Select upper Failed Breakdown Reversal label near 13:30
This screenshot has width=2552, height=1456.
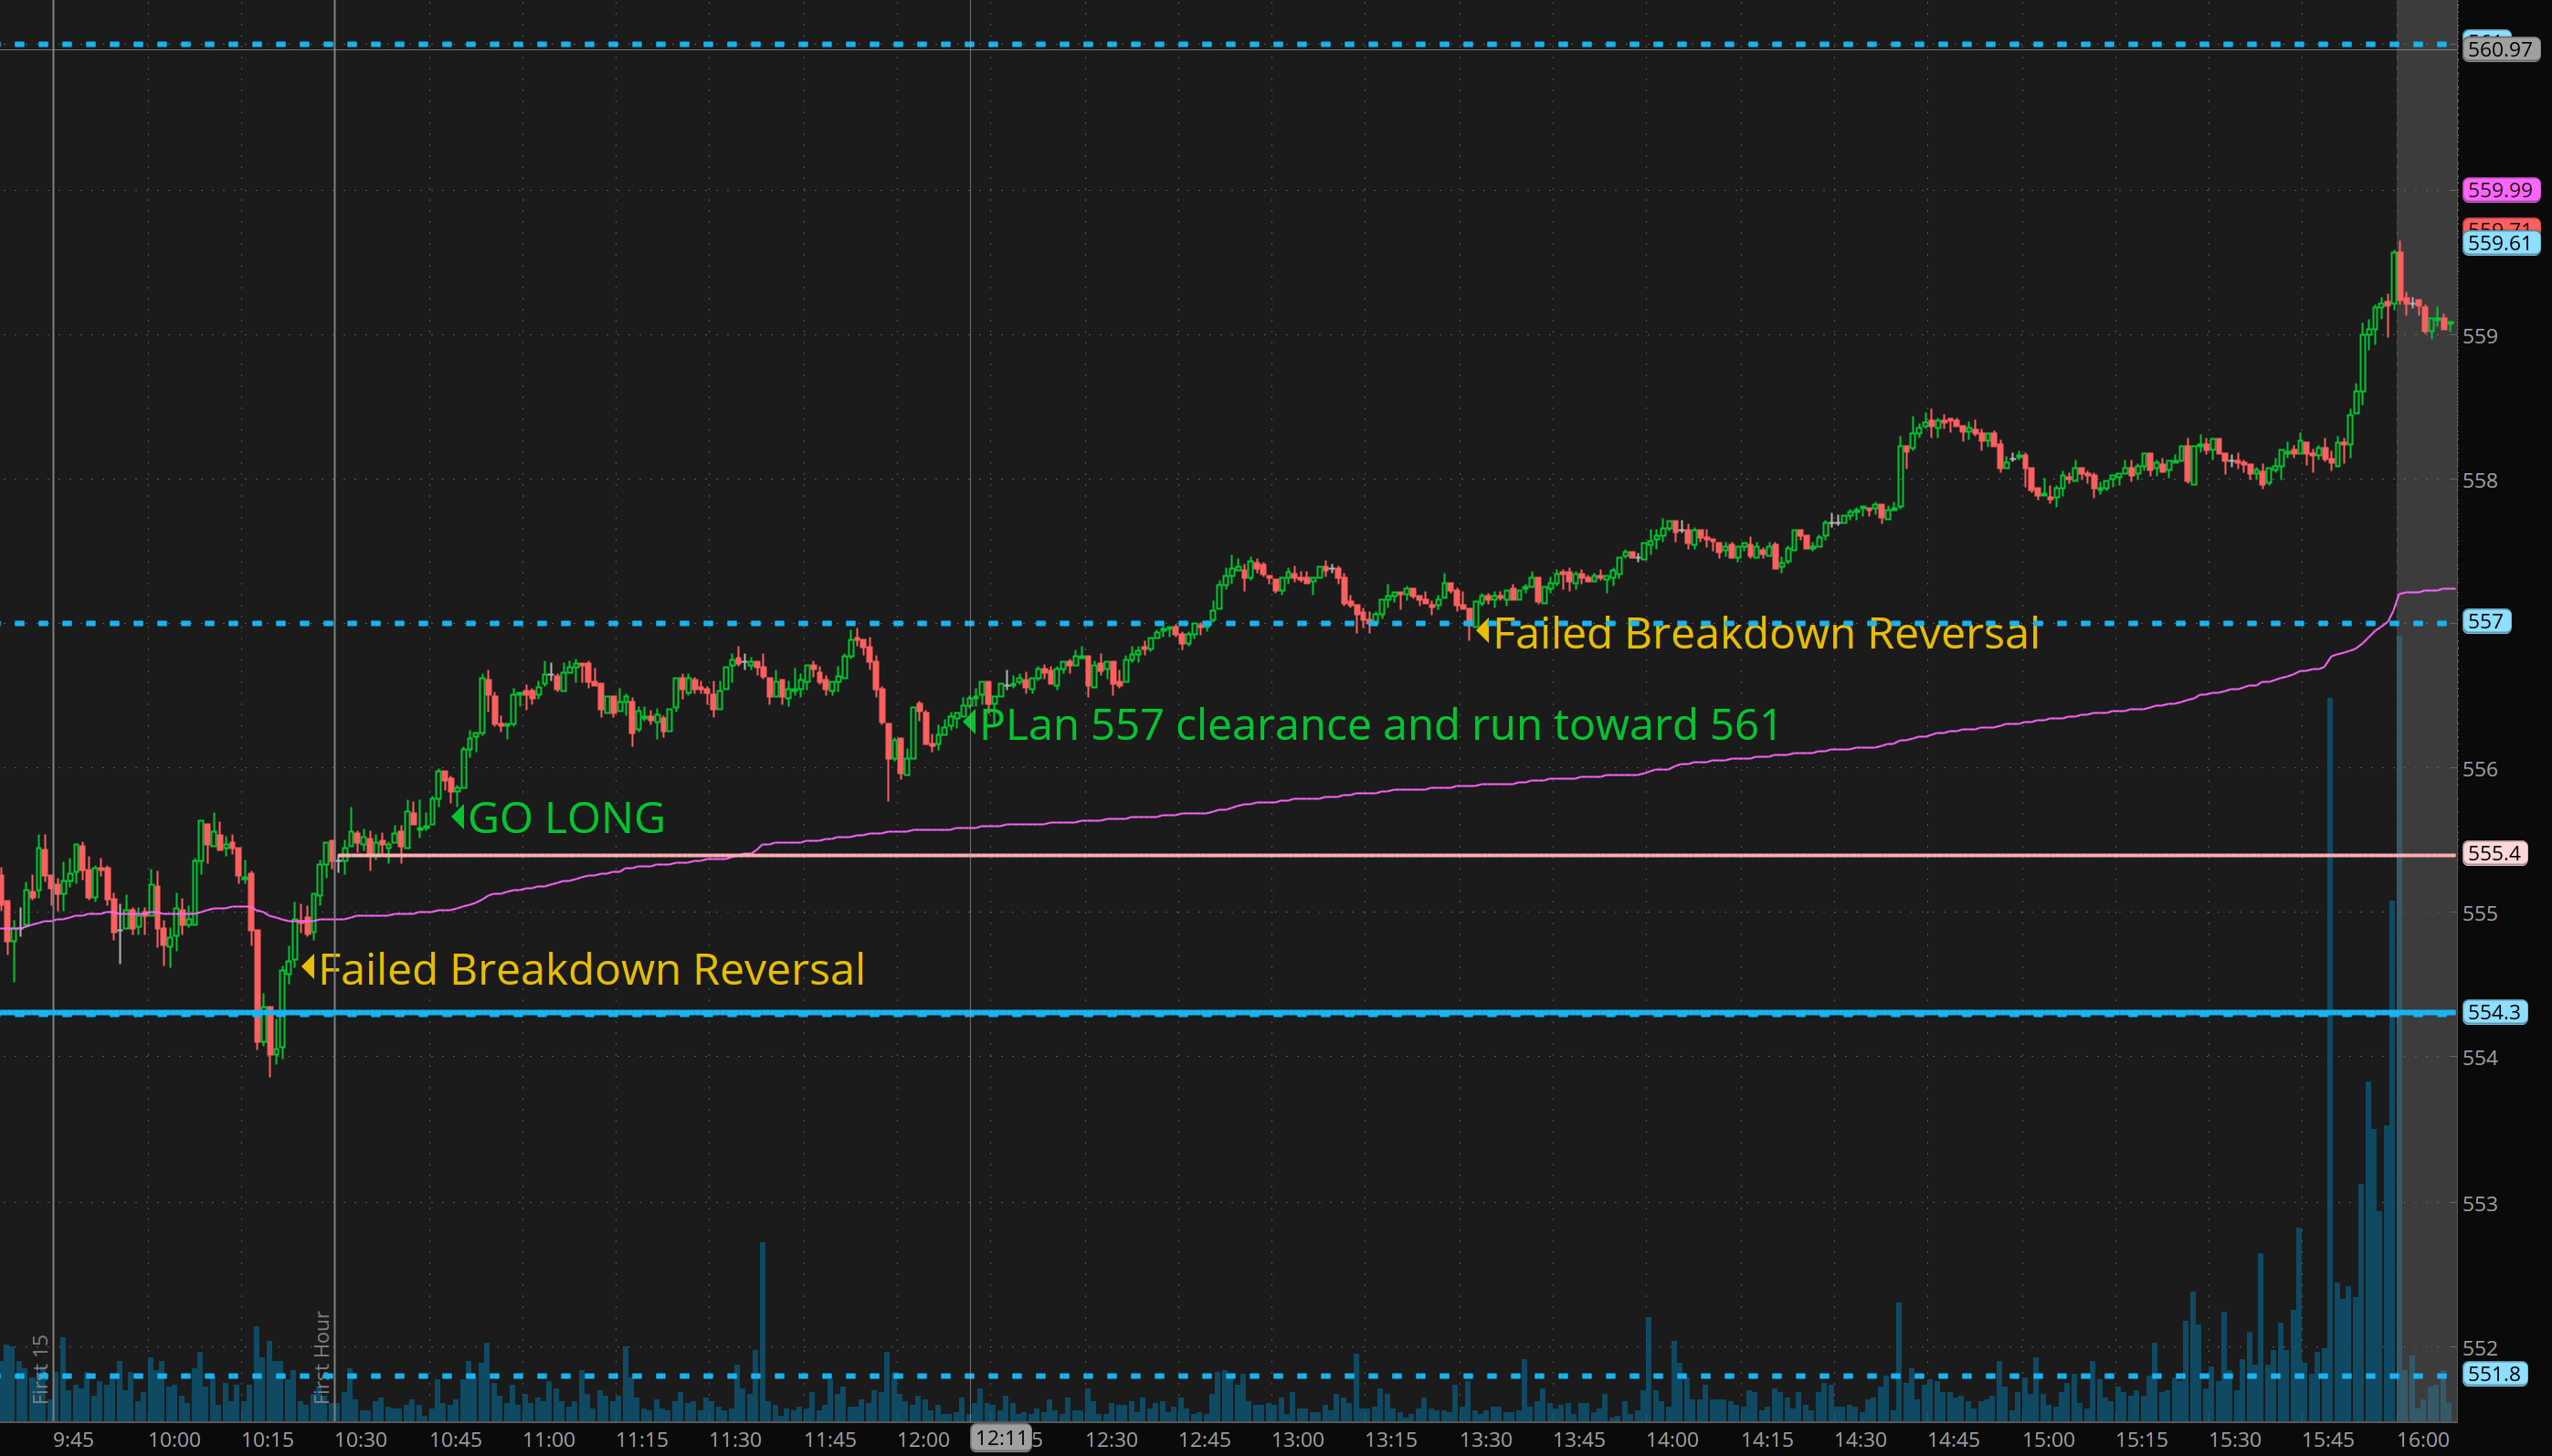(1766, 634)
